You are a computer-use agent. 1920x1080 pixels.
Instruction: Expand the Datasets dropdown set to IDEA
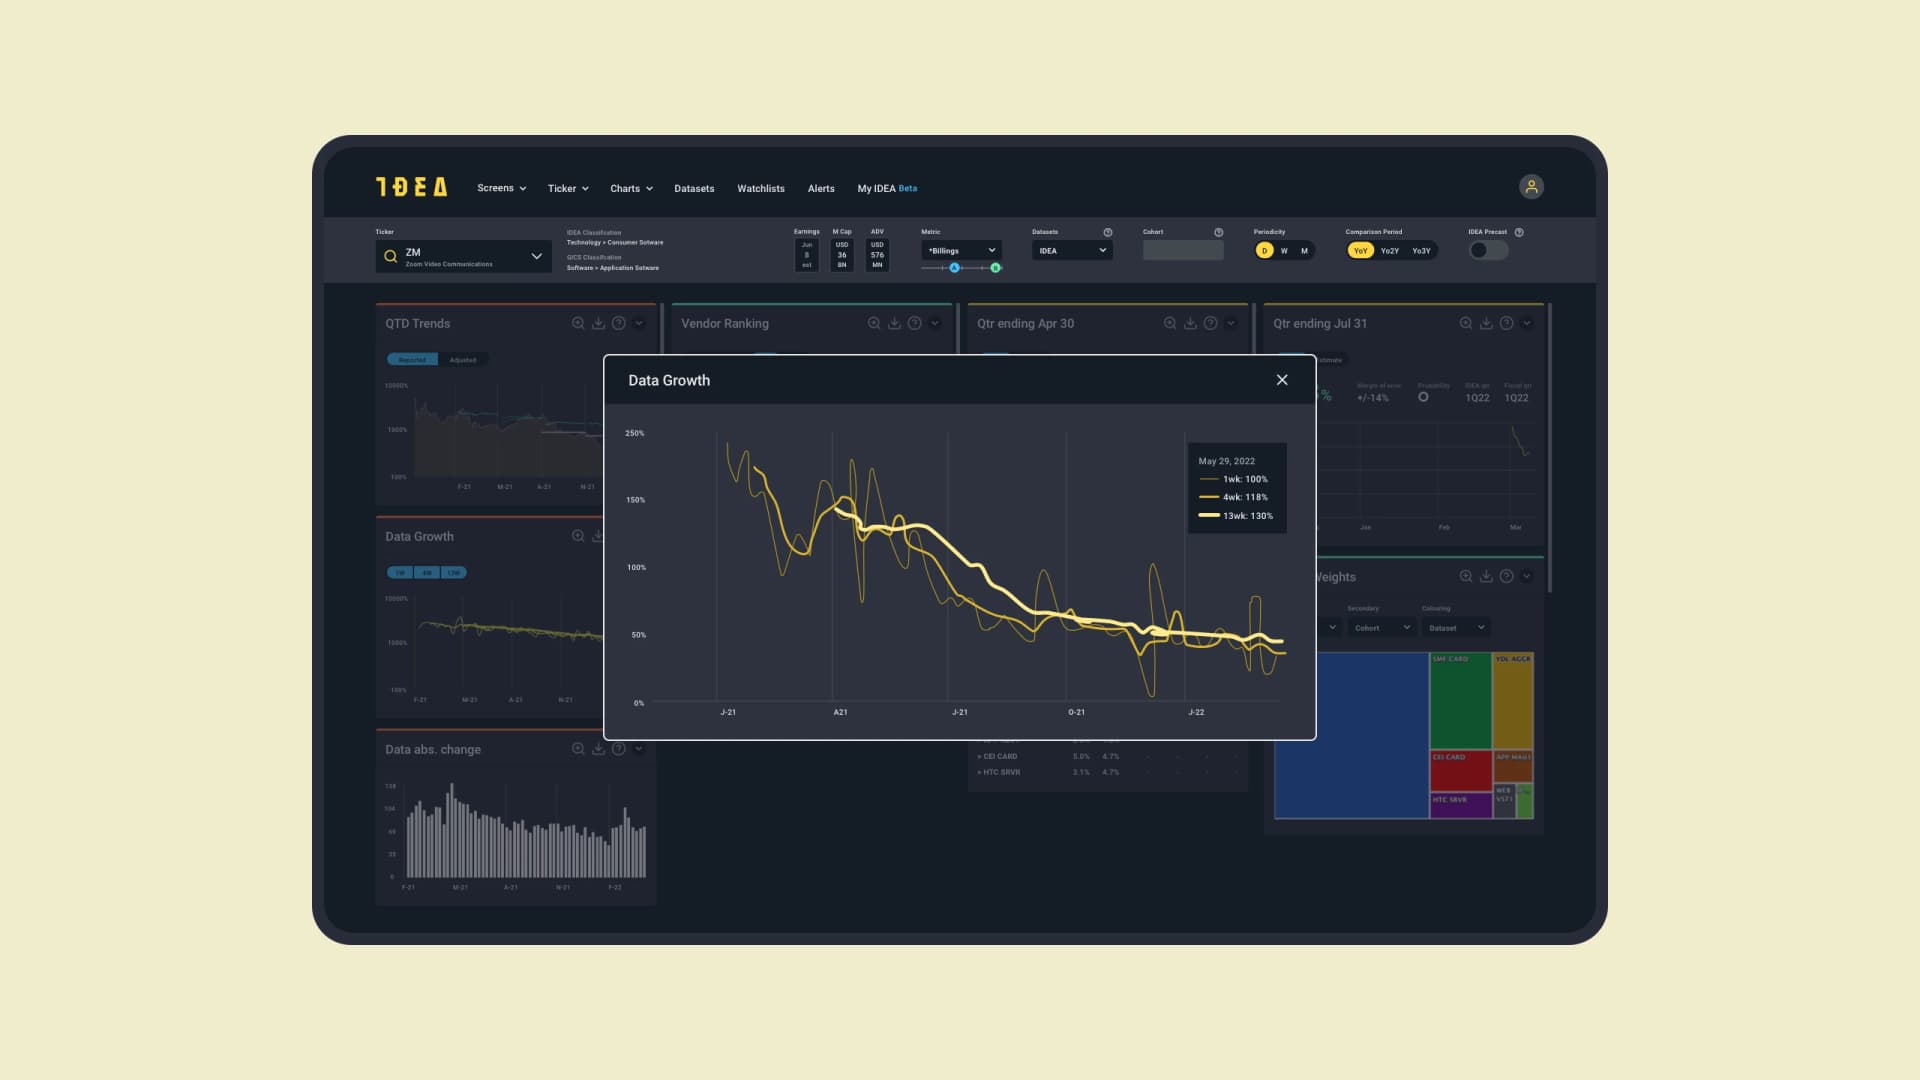1071,250
